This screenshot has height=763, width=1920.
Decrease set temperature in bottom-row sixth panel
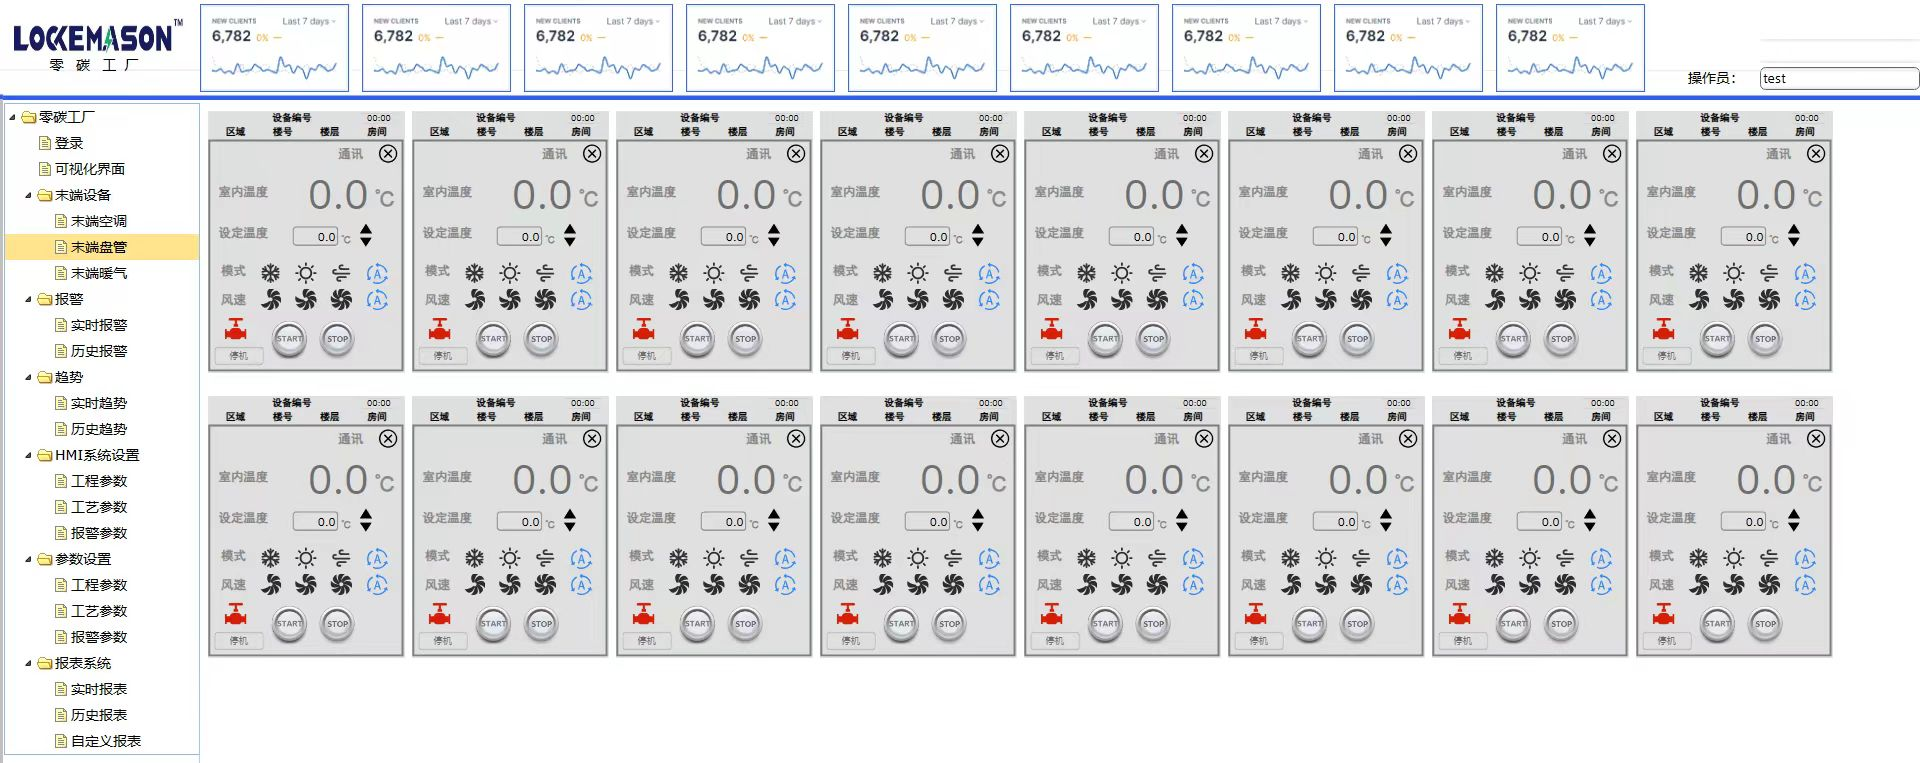pos(1386,526)
